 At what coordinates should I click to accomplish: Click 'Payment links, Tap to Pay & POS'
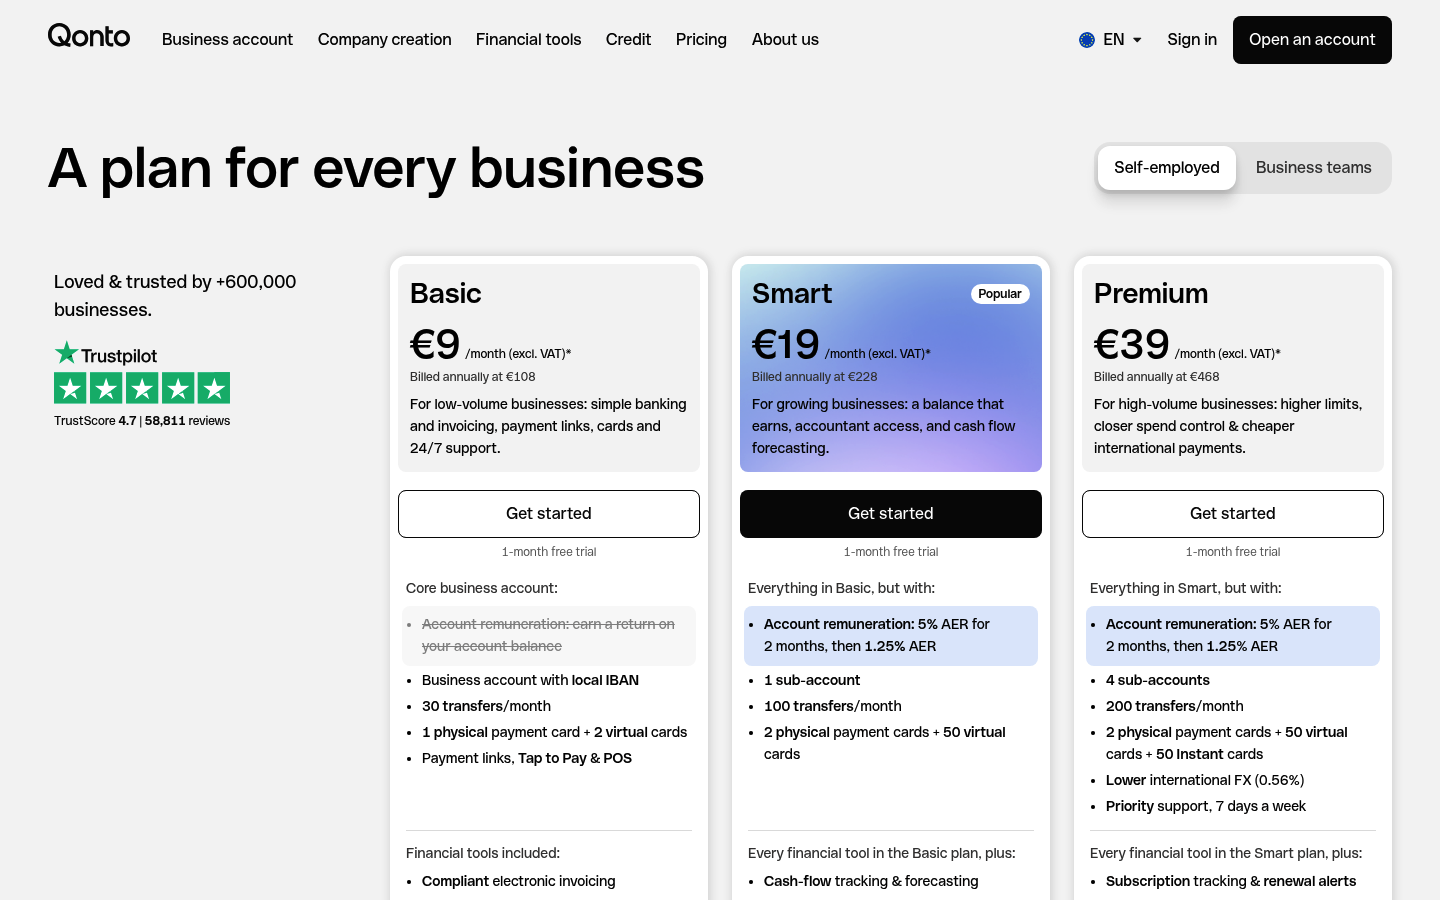[x=527, y=758]
